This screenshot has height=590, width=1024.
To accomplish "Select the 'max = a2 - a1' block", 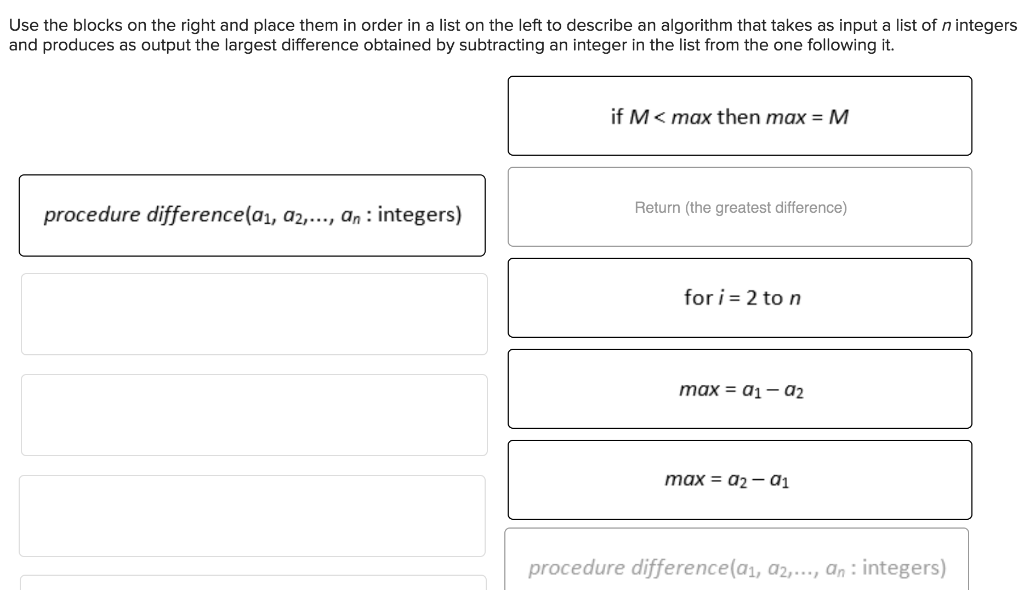I will [x=740, y=480].
